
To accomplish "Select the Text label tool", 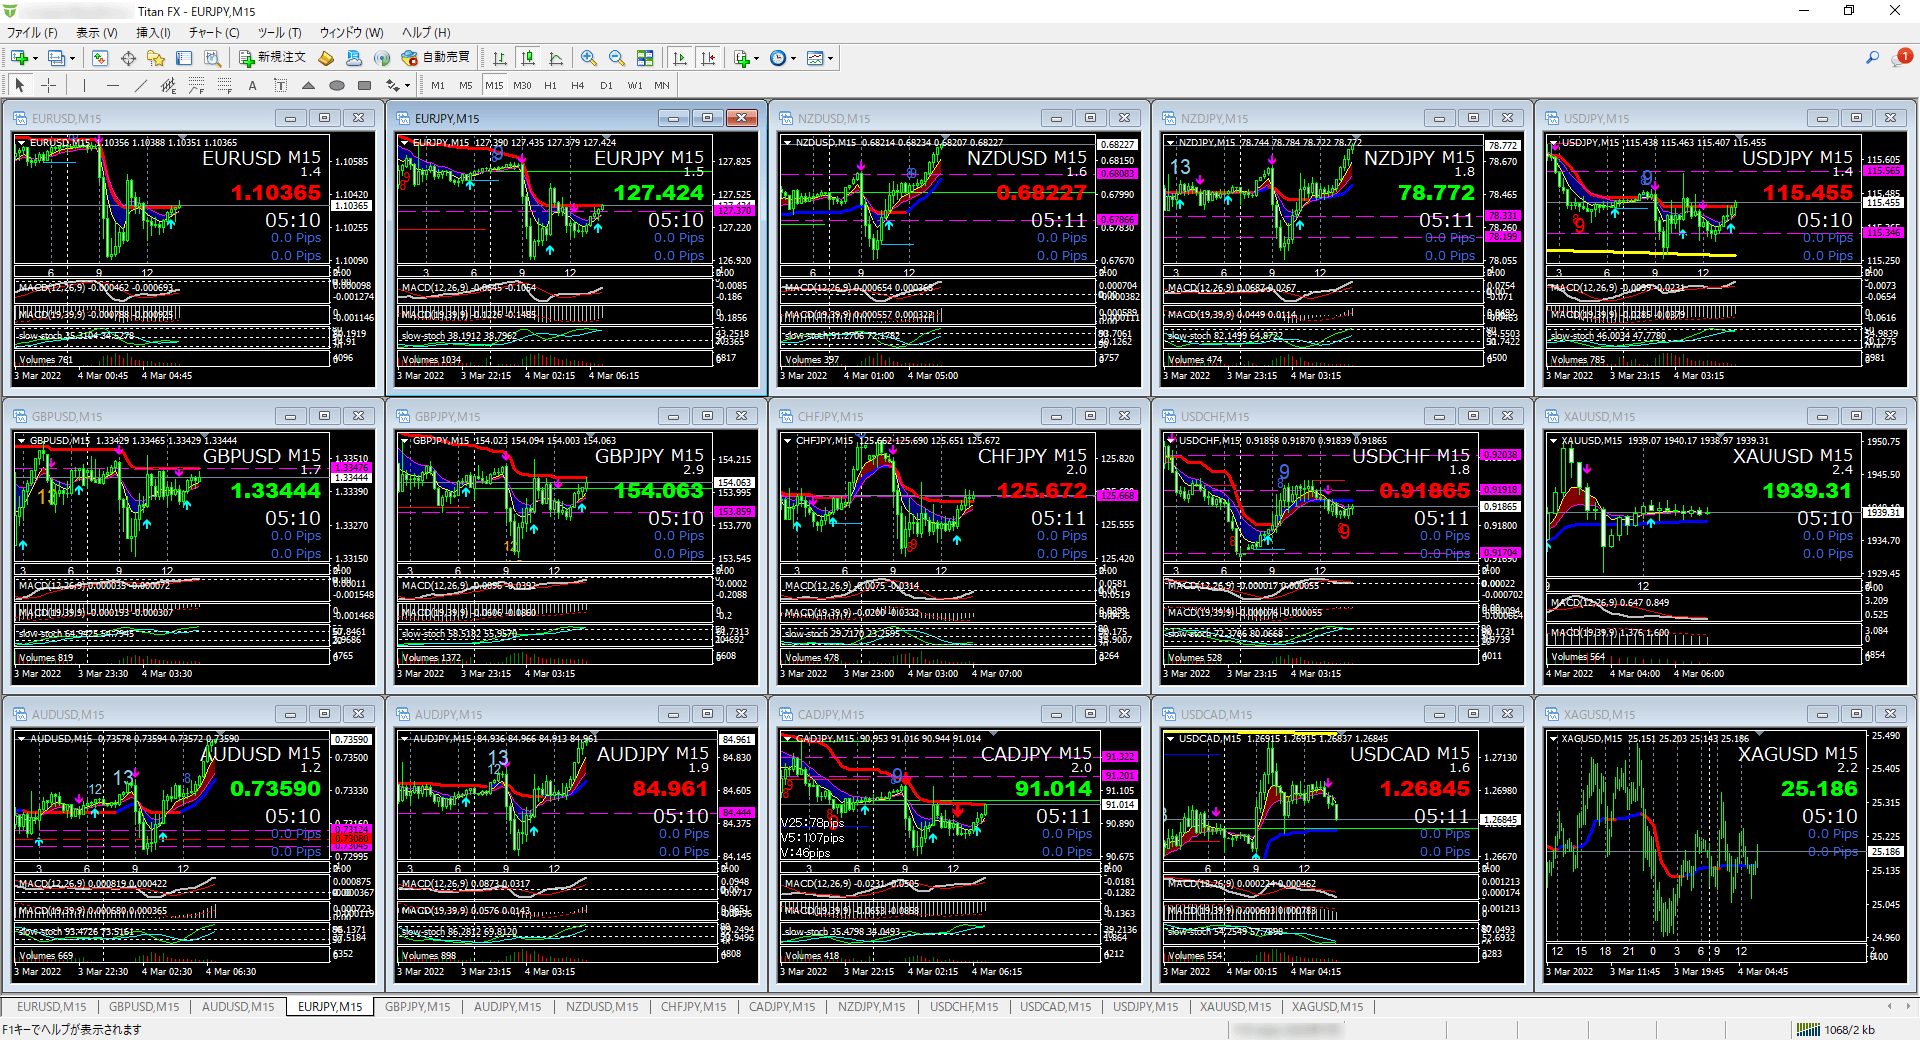I will 281,85.
